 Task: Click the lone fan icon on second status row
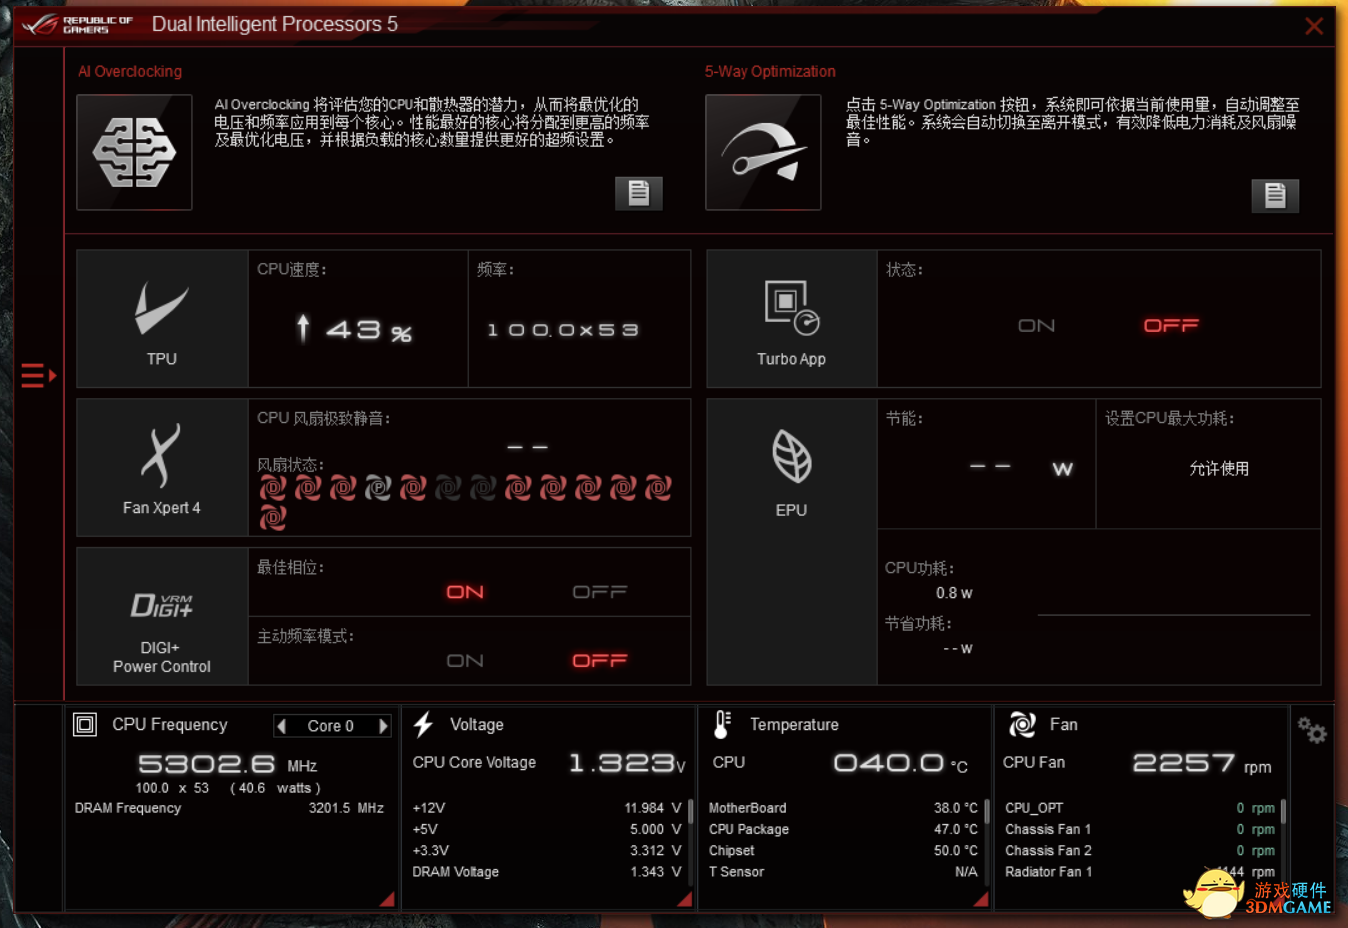272,518
